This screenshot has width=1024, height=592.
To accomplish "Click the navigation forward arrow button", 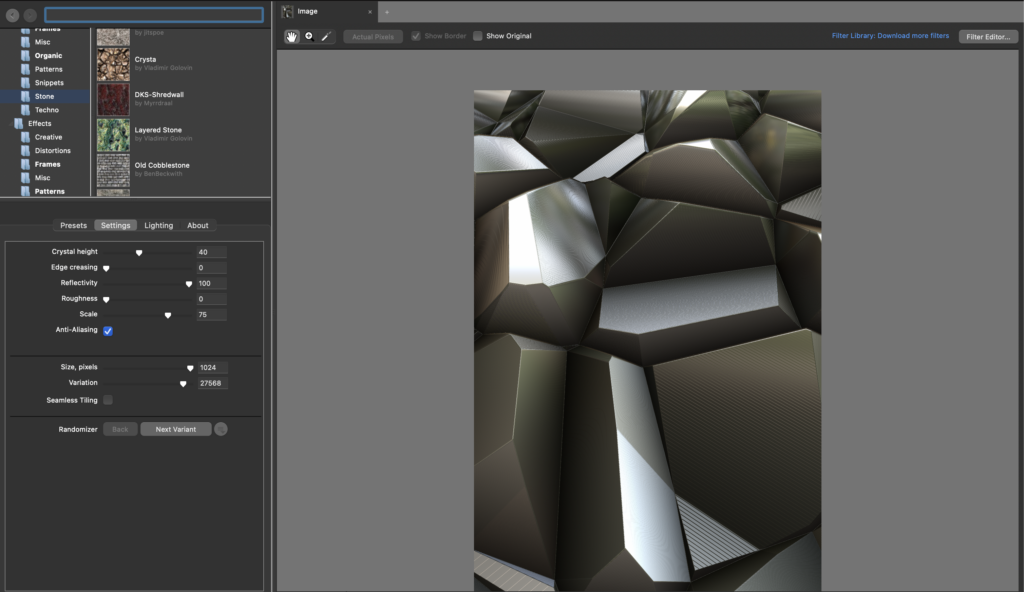I will (x=30, y=15).
